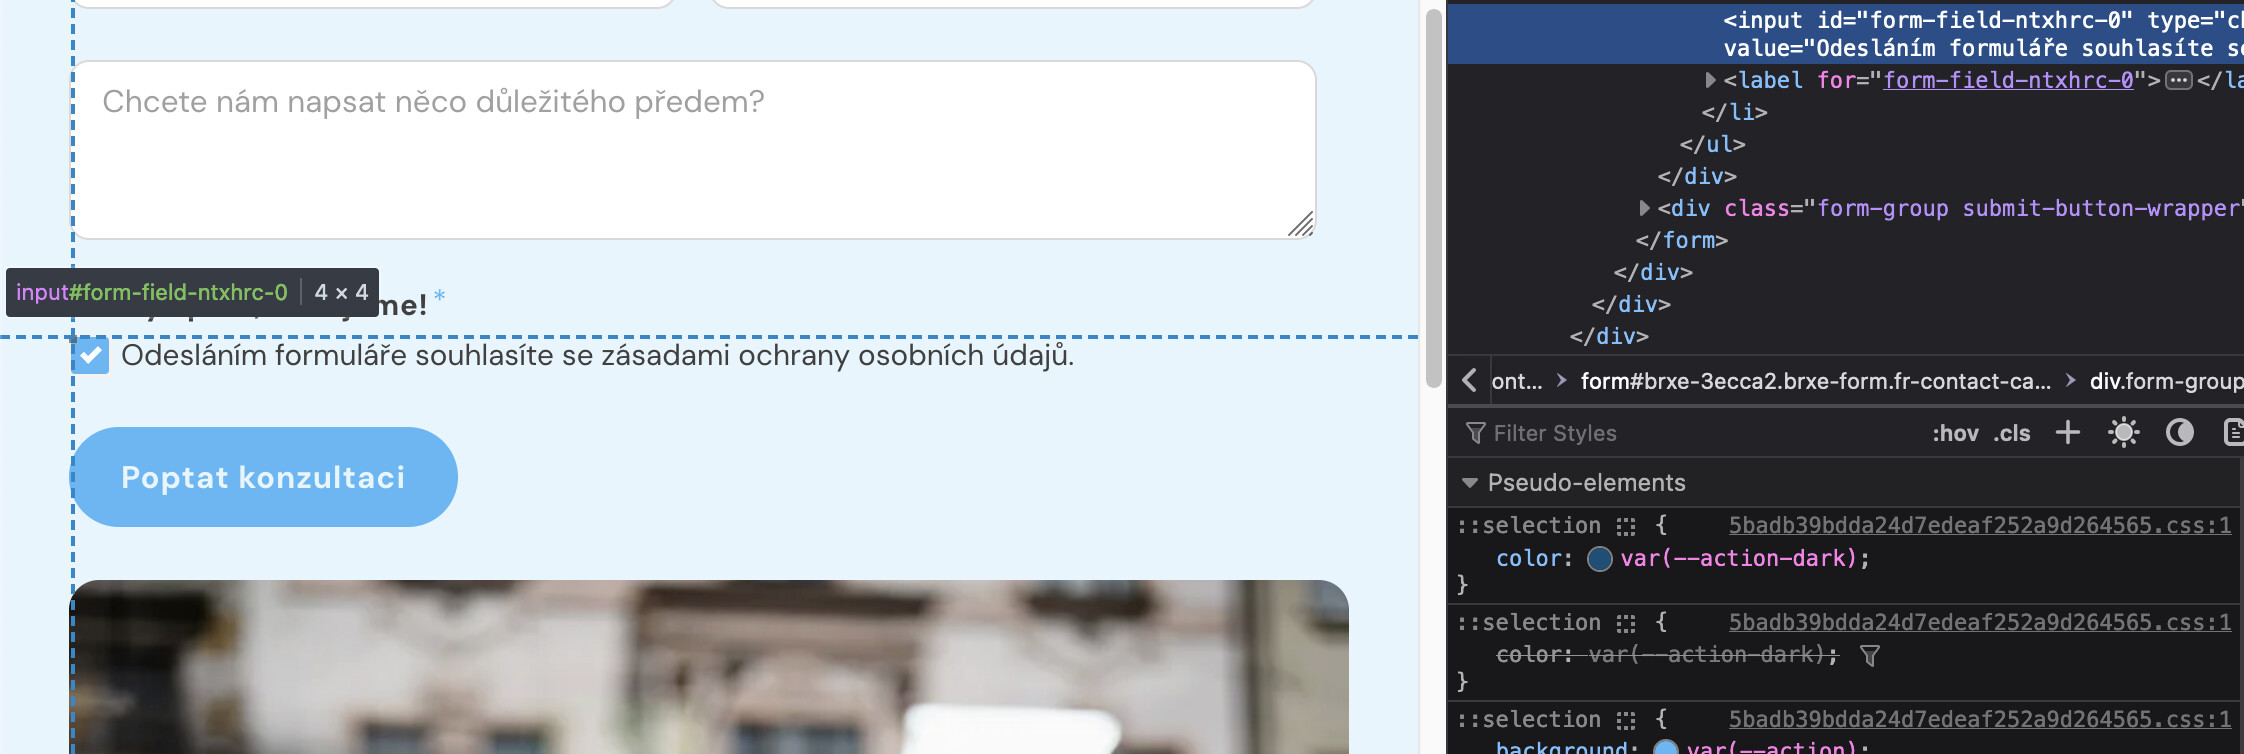
Task: Click the building photo thumbnail
Action: click(709, 667)
